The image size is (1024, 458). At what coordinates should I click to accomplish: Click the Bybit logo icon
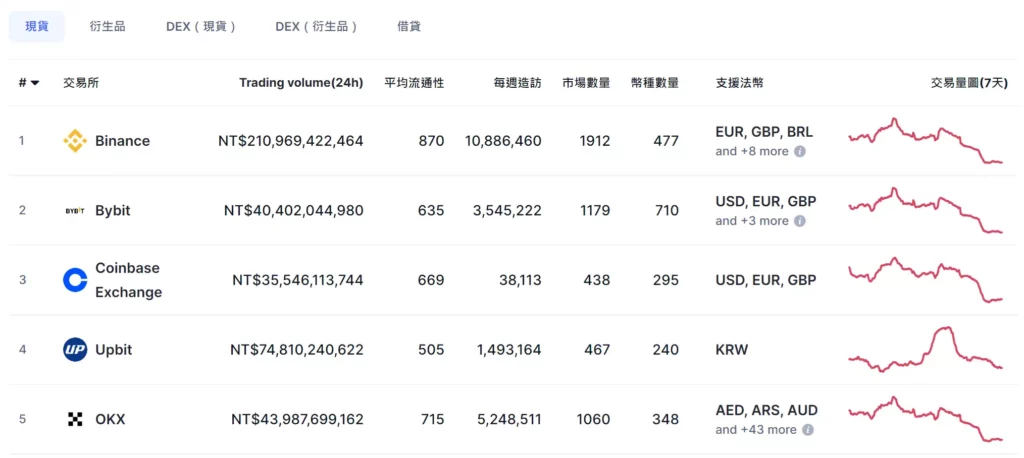point(75,211)
